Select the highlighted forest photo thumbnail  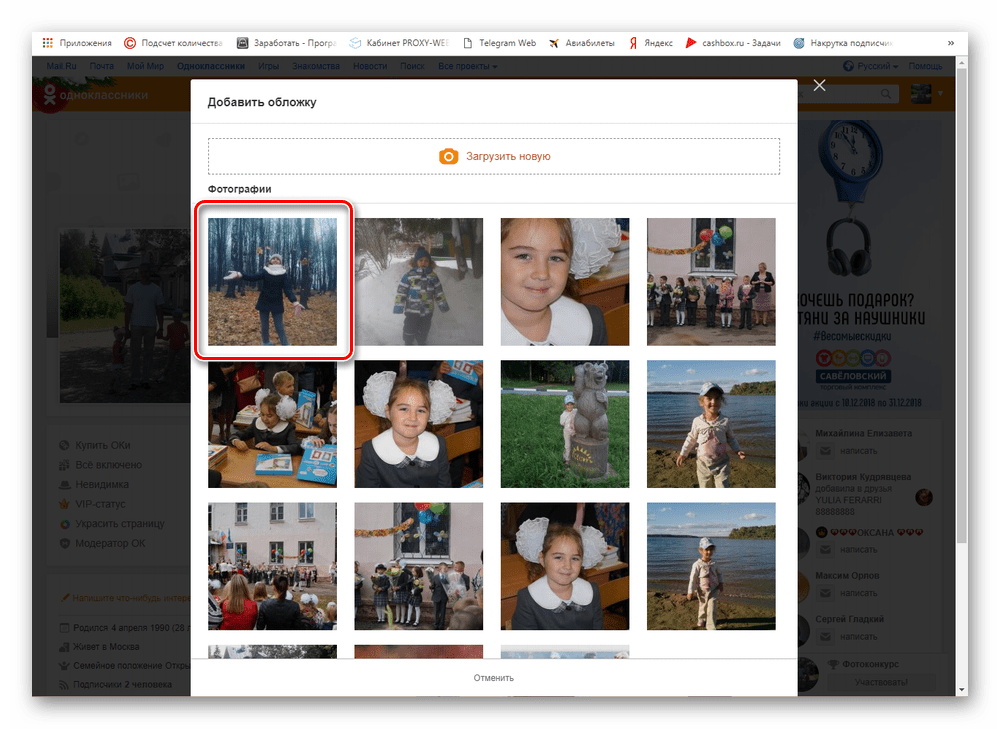[272, 281]
